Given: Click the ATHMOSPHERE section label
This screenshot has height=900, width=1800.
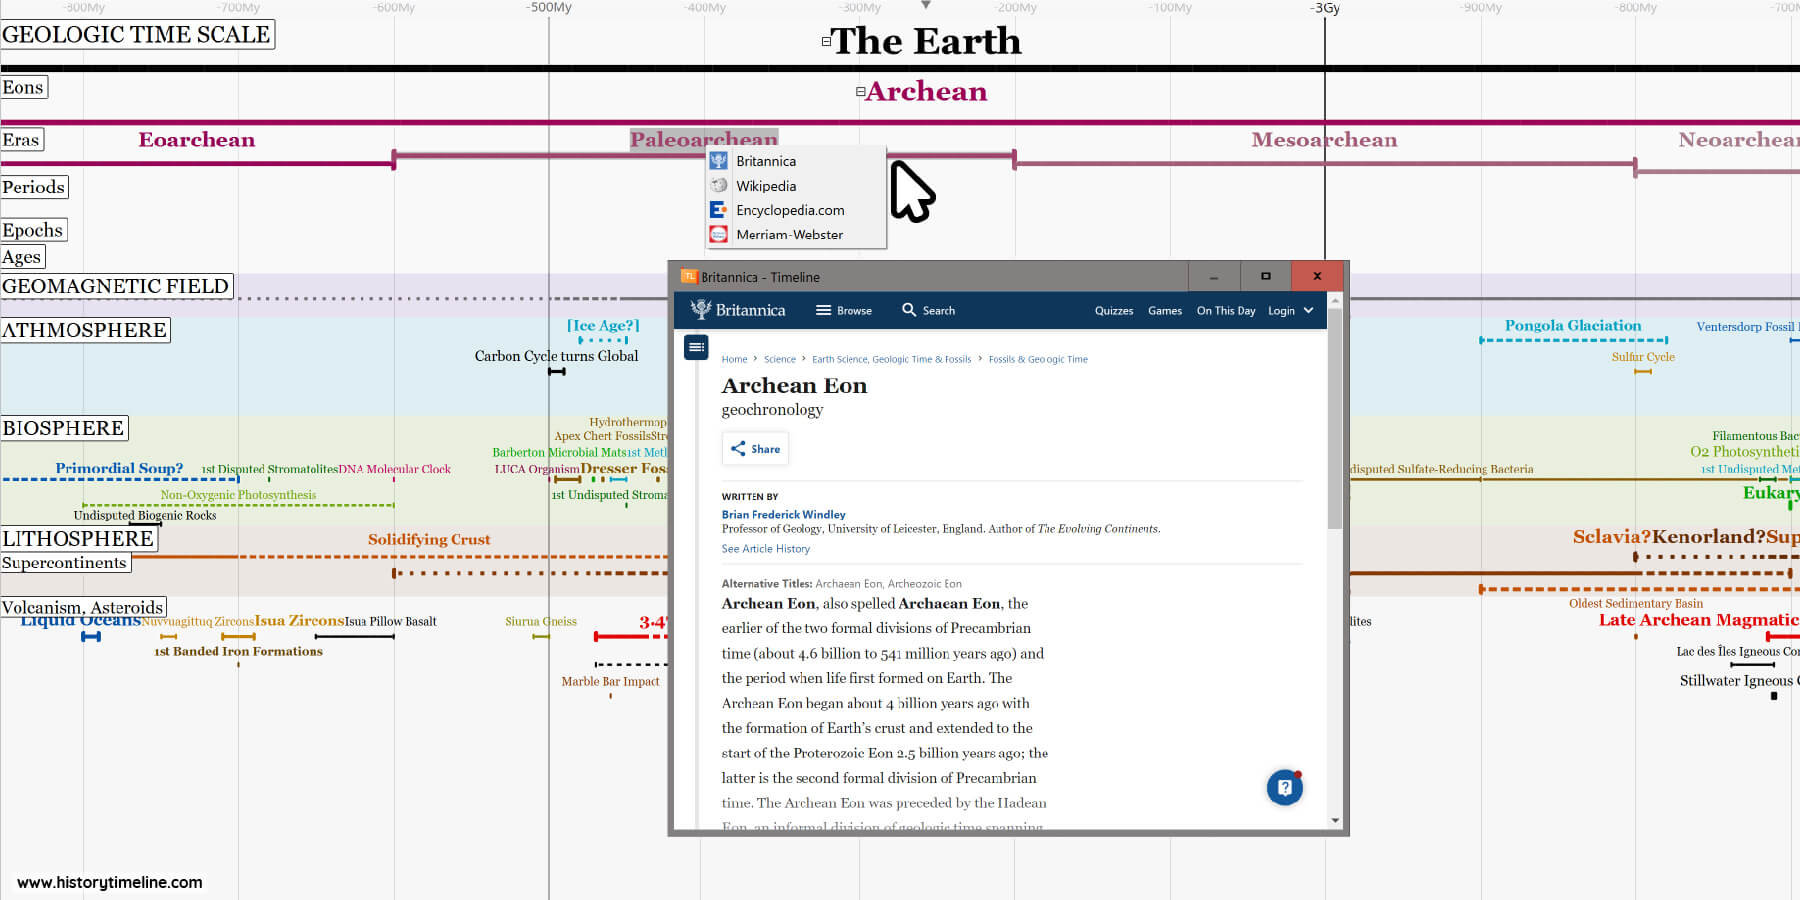Looking at the screenshot, I should pos(85,330).
